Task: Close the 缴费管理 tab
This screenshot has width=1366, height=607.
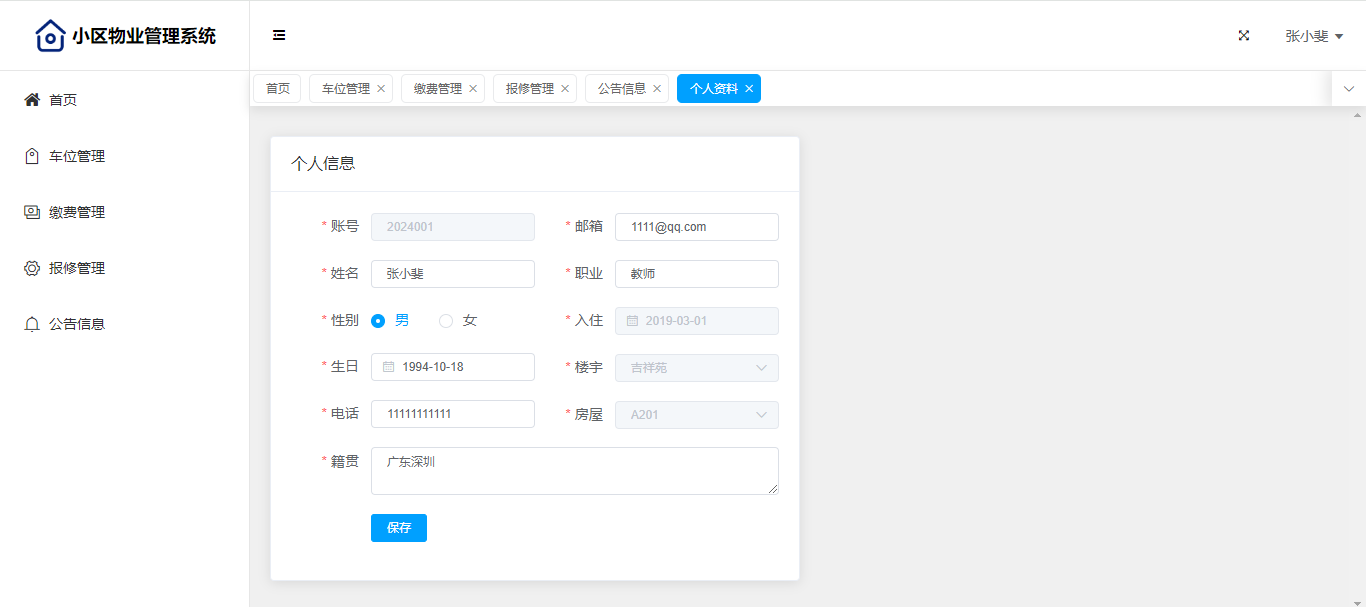Action: click(473, 89)
